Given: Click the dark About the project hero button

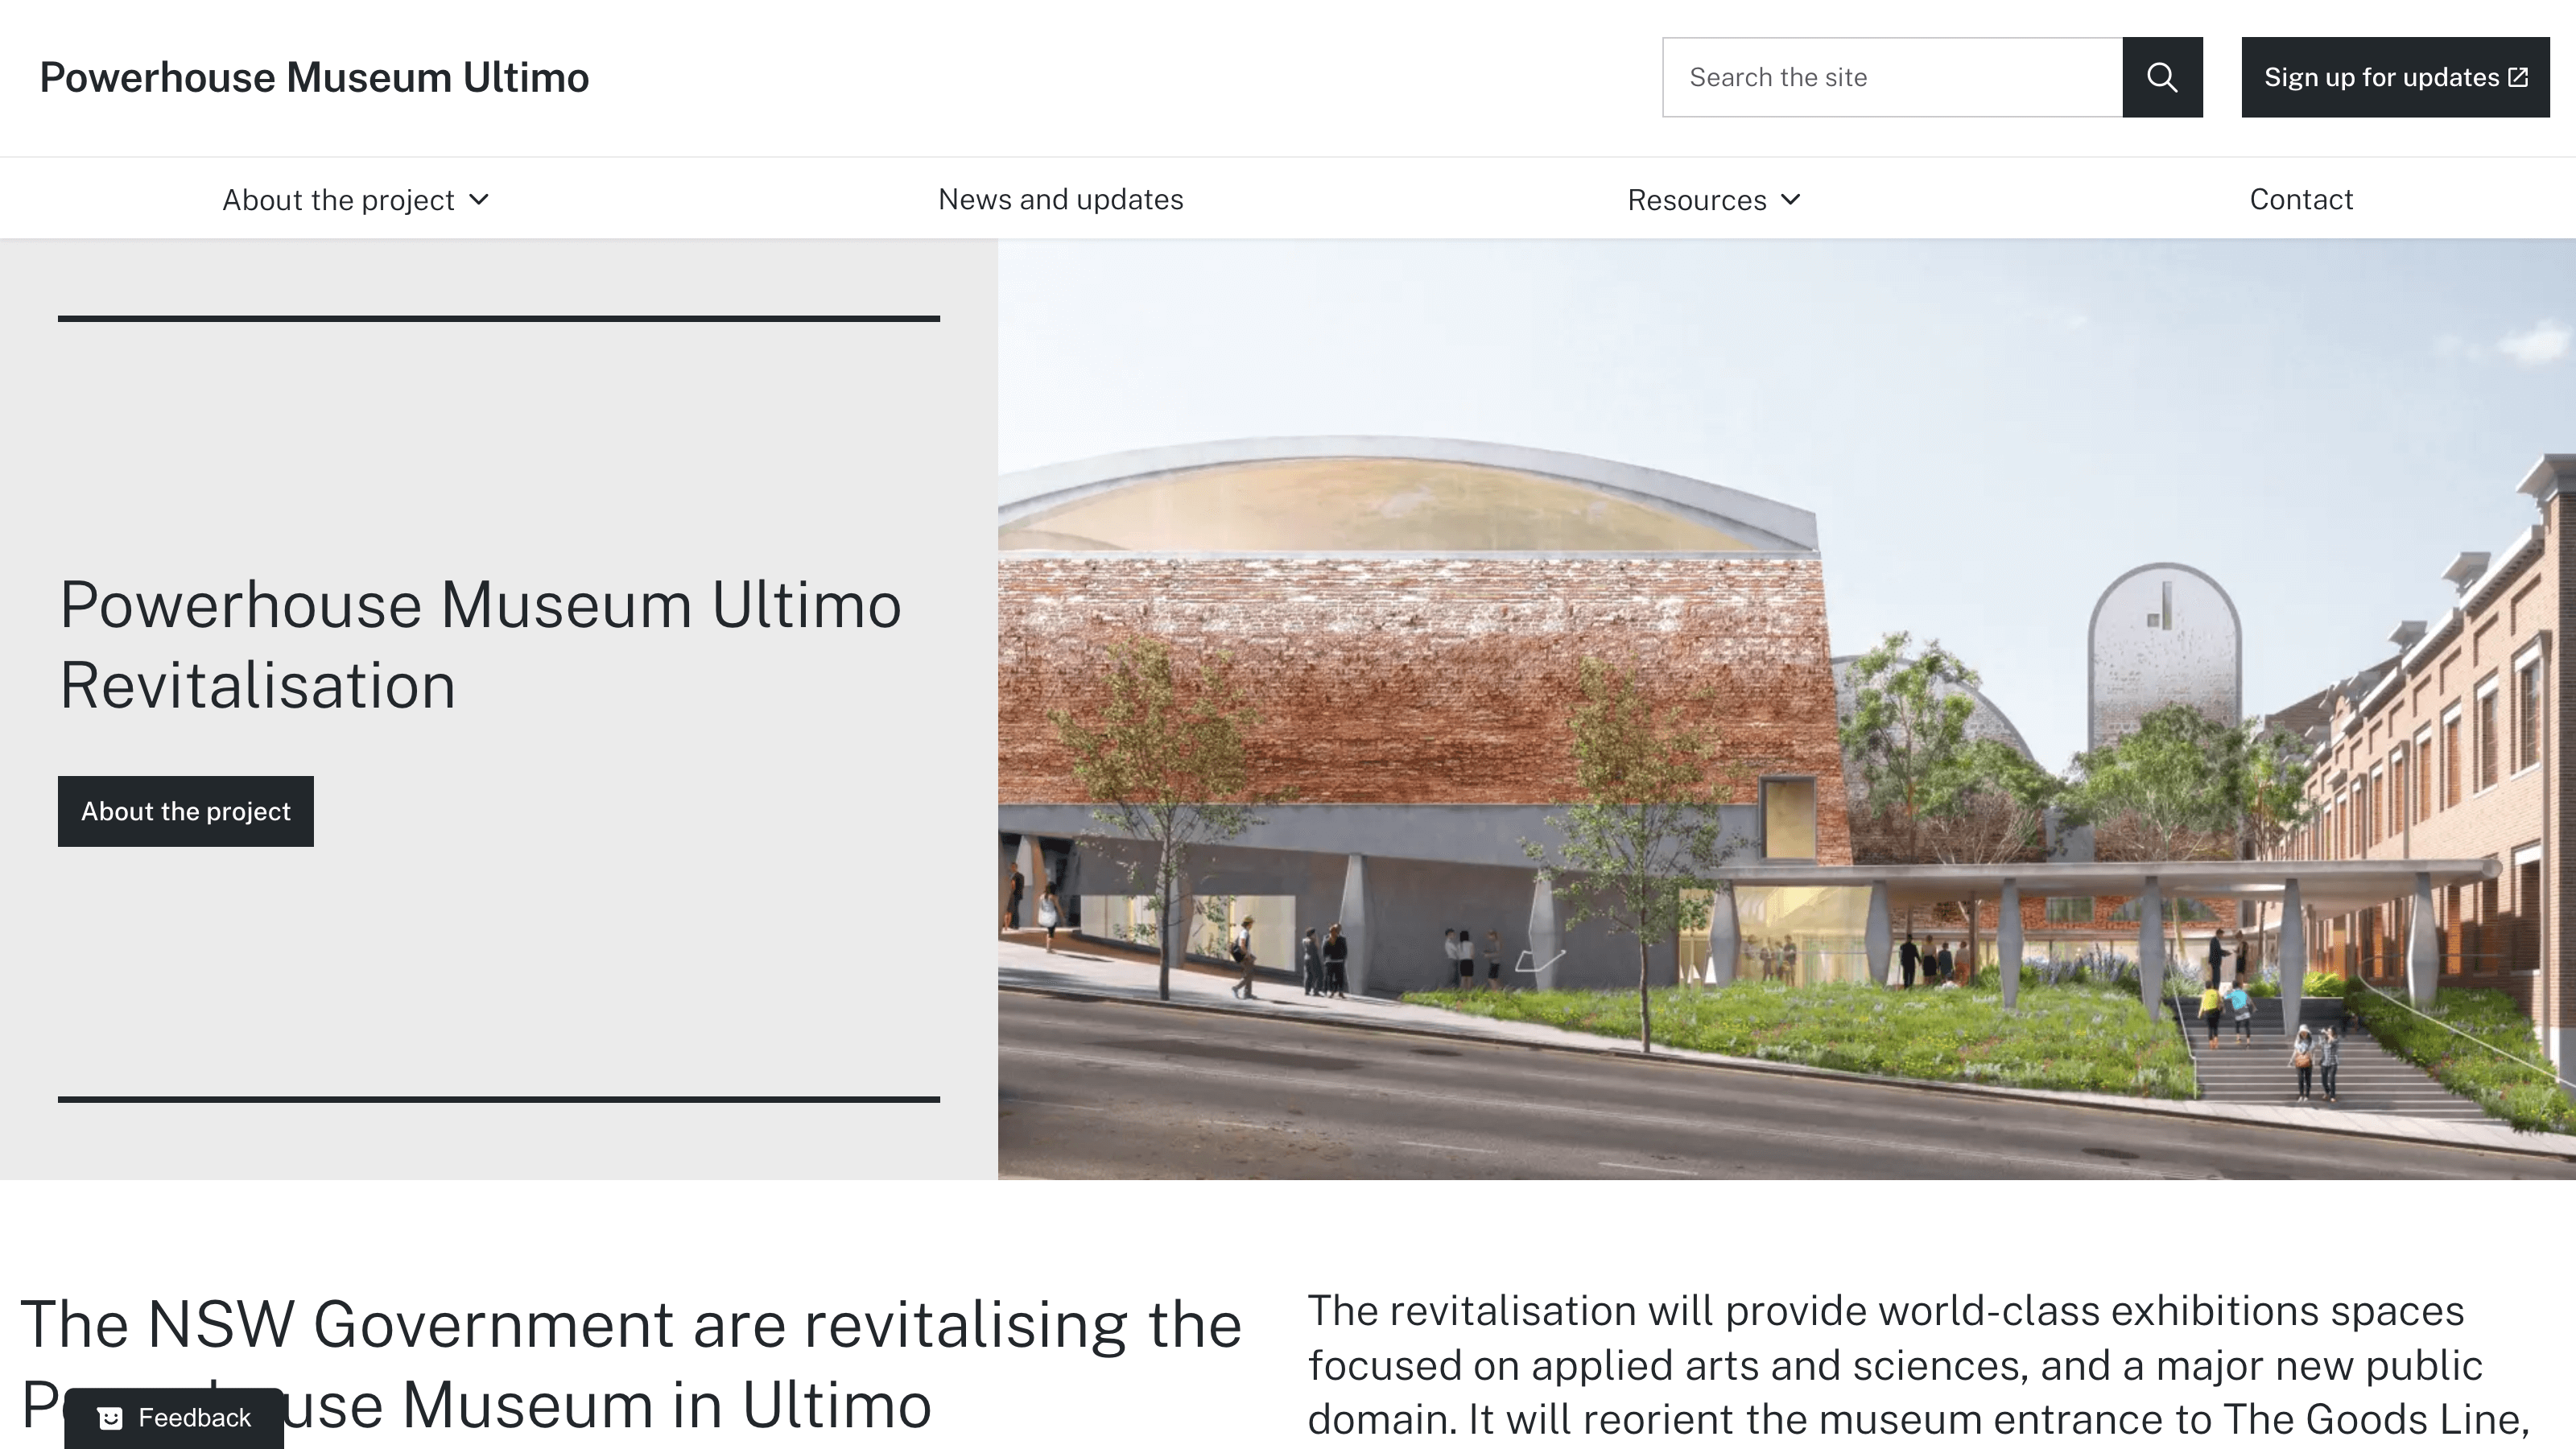Looking at the screenshot, I should (186, 811).
